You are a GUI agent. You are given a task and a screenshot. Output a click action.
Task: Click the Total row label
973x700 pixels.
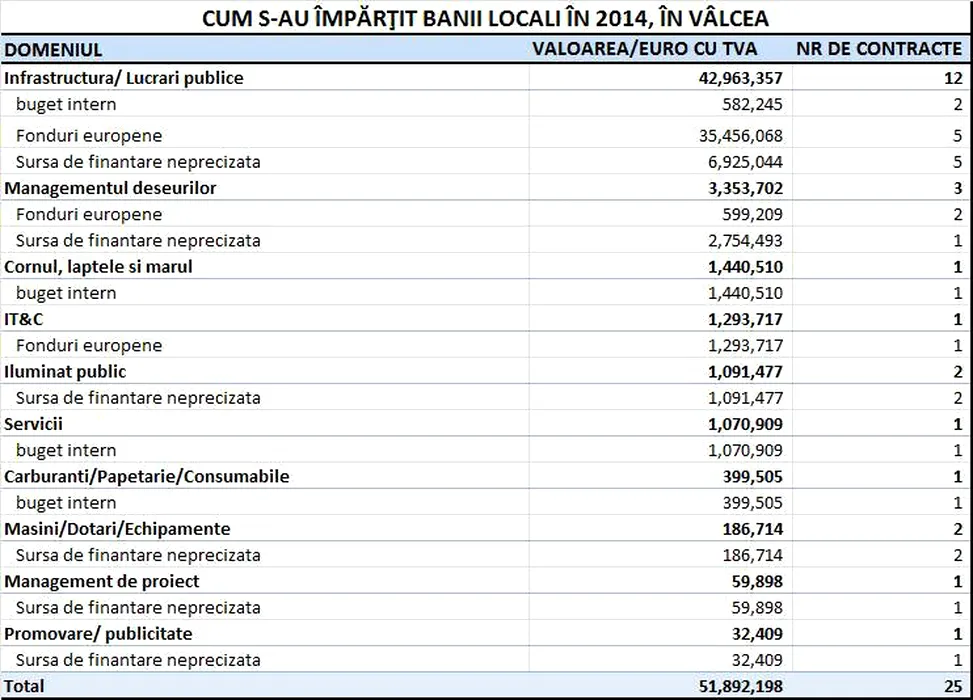(x=24, y=686)
